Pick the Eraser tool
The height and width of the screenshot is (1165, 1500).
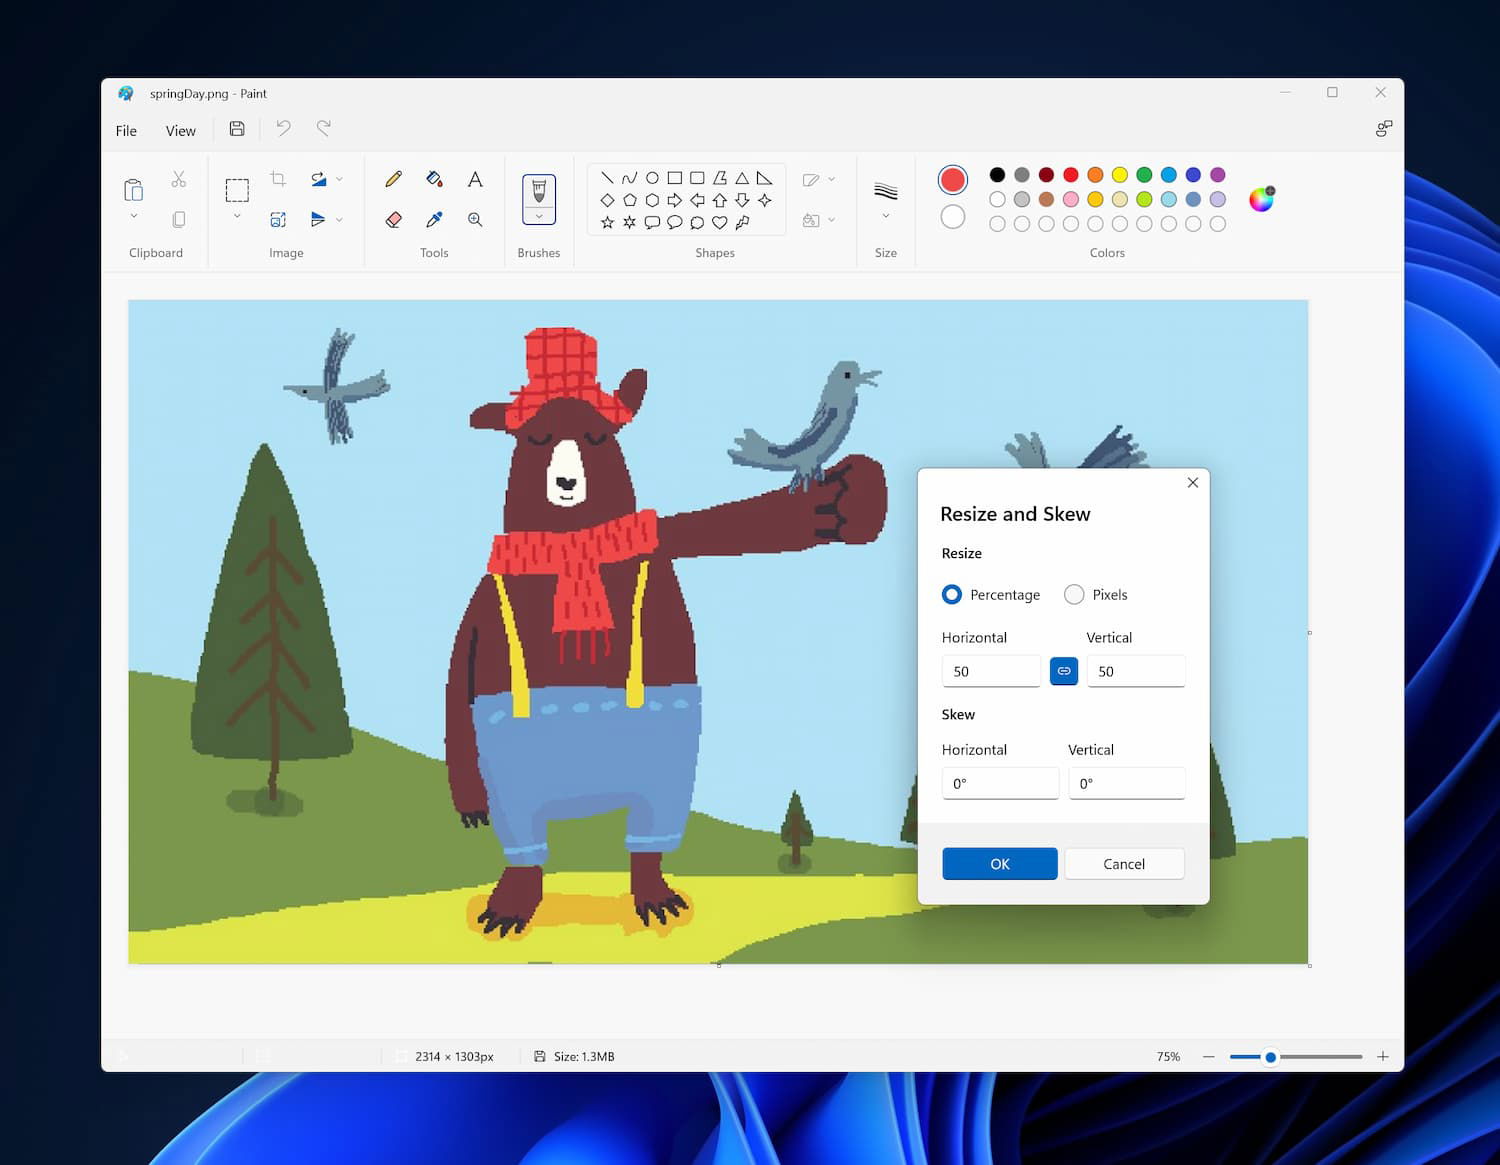[x=393, y=219]
